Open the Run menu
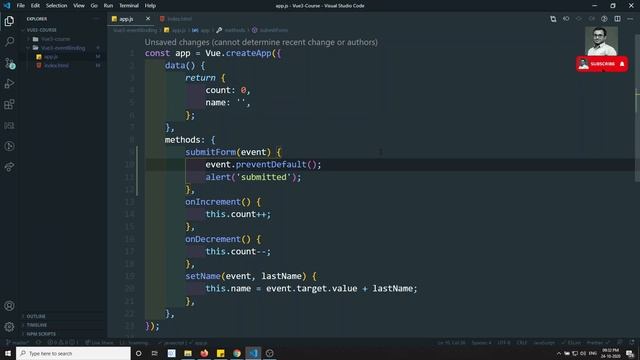Screen dimensions: 640x360 point(108,6)
